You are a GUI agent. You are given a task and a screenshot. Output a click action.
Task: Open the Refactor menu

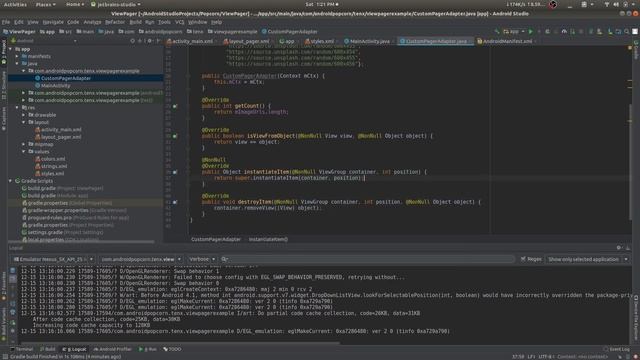pos(115,22)
